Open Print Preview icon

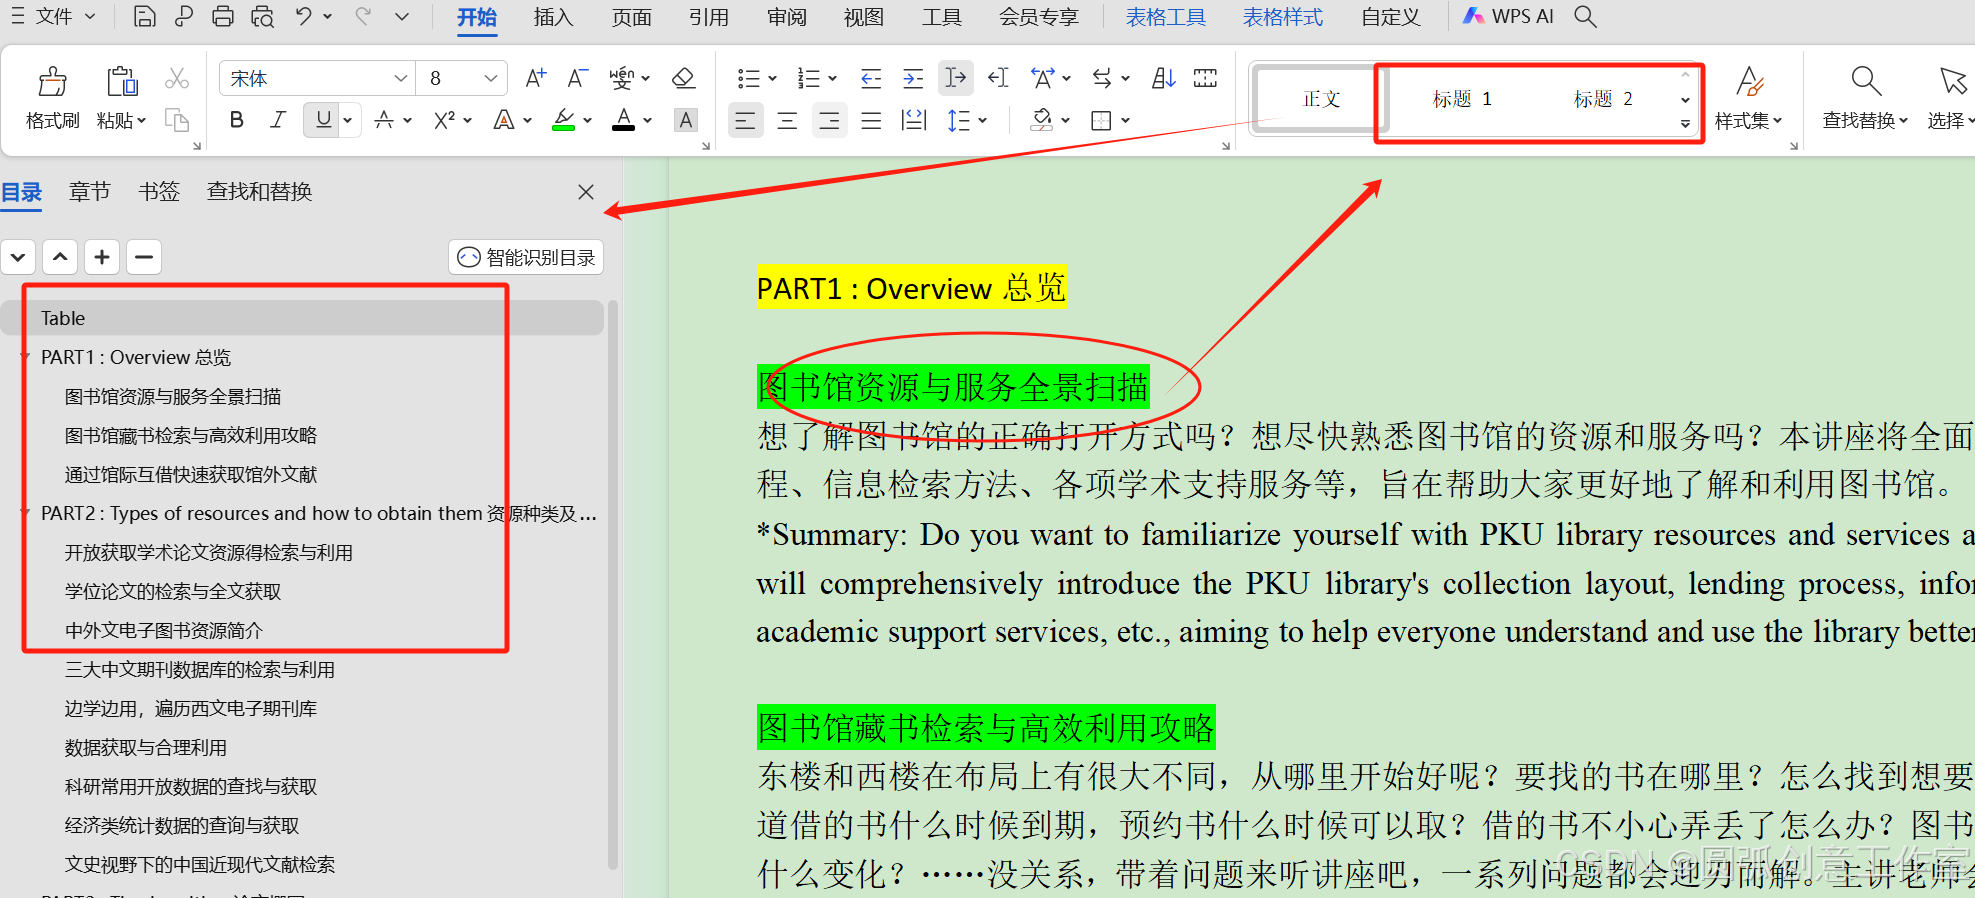pyautogui.click(x=262, y=17)
